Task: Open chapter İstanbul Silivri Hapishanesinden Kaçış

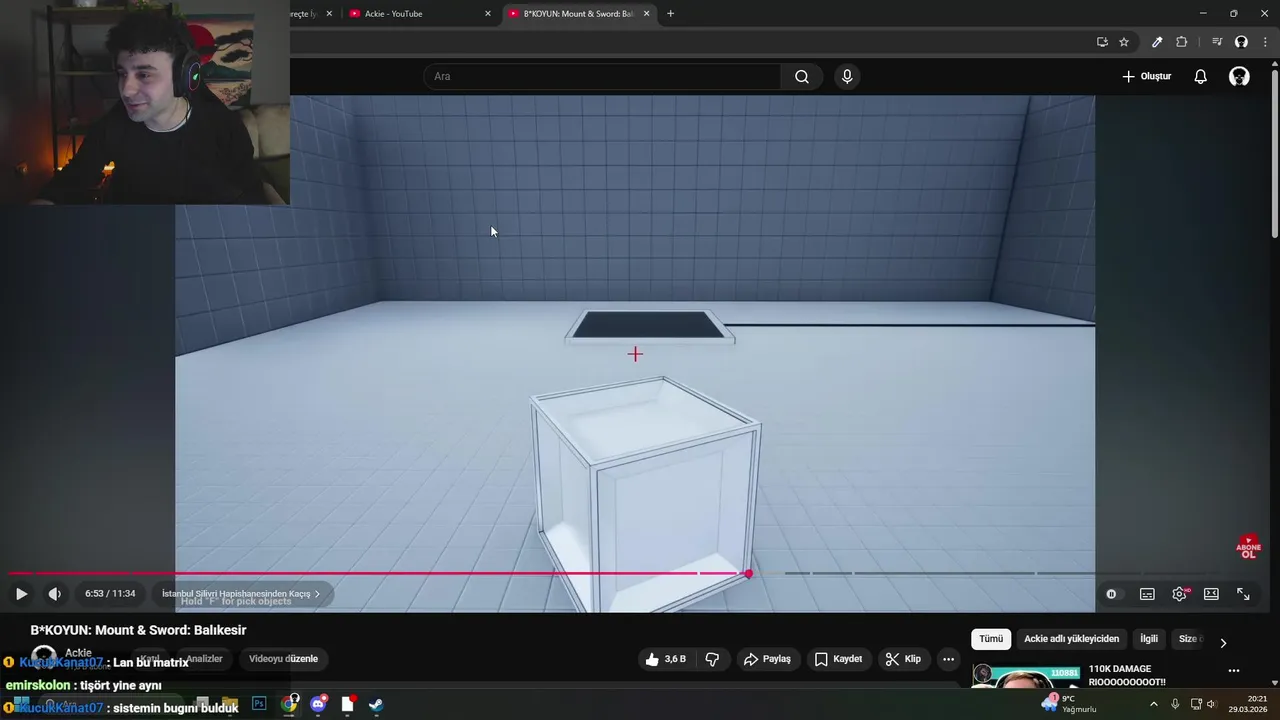Action: pos(241,594)
